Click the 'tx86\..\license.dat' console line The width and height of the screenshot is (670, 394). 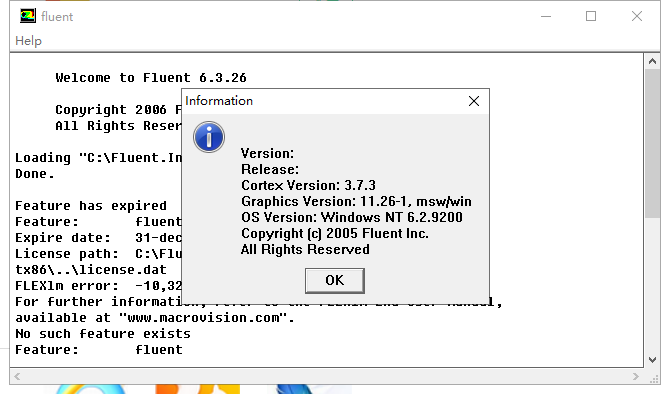click(x=91, y=270)
